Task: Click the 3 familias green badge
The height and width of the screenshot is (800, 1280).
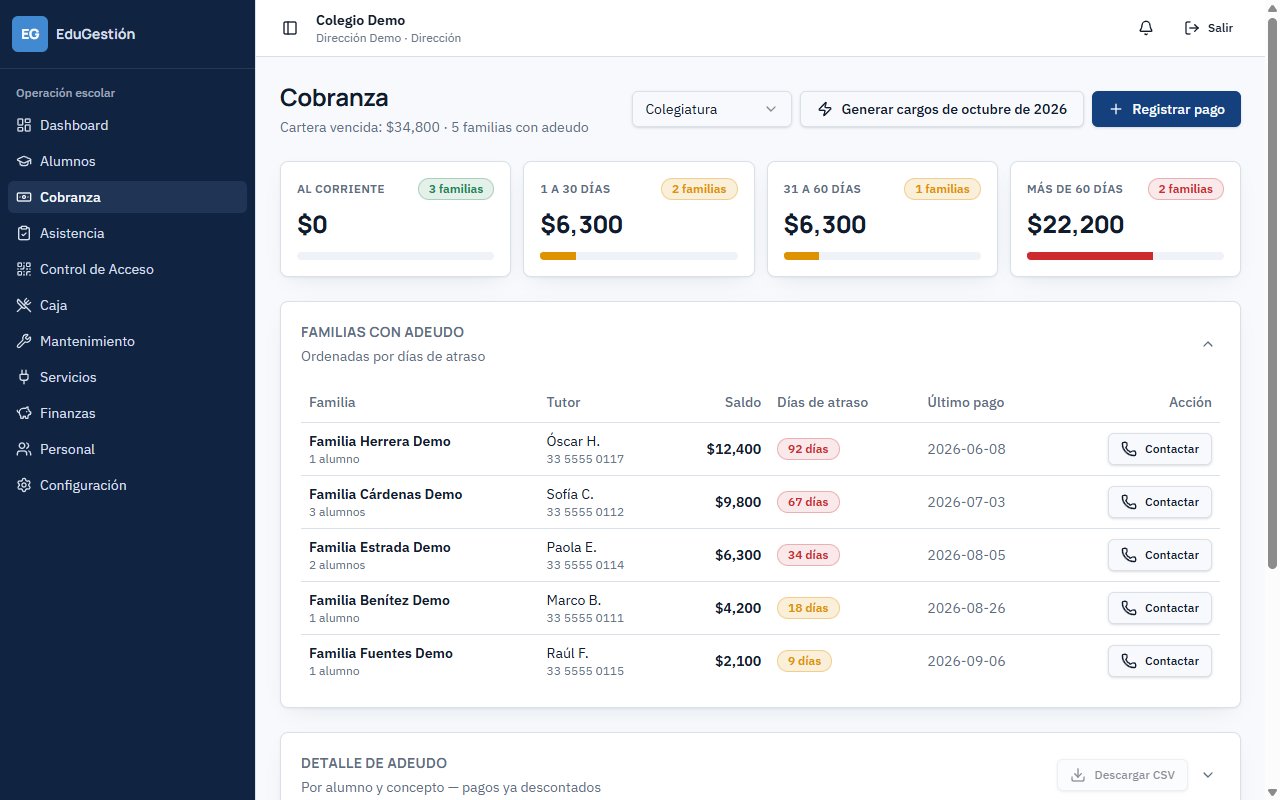Action: point(456,189)
